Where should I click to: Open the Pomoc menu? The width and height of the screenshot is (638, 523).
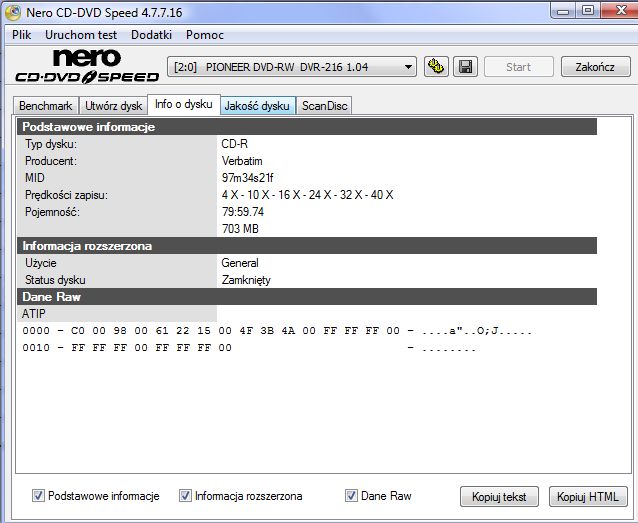(x=205, y=35)
